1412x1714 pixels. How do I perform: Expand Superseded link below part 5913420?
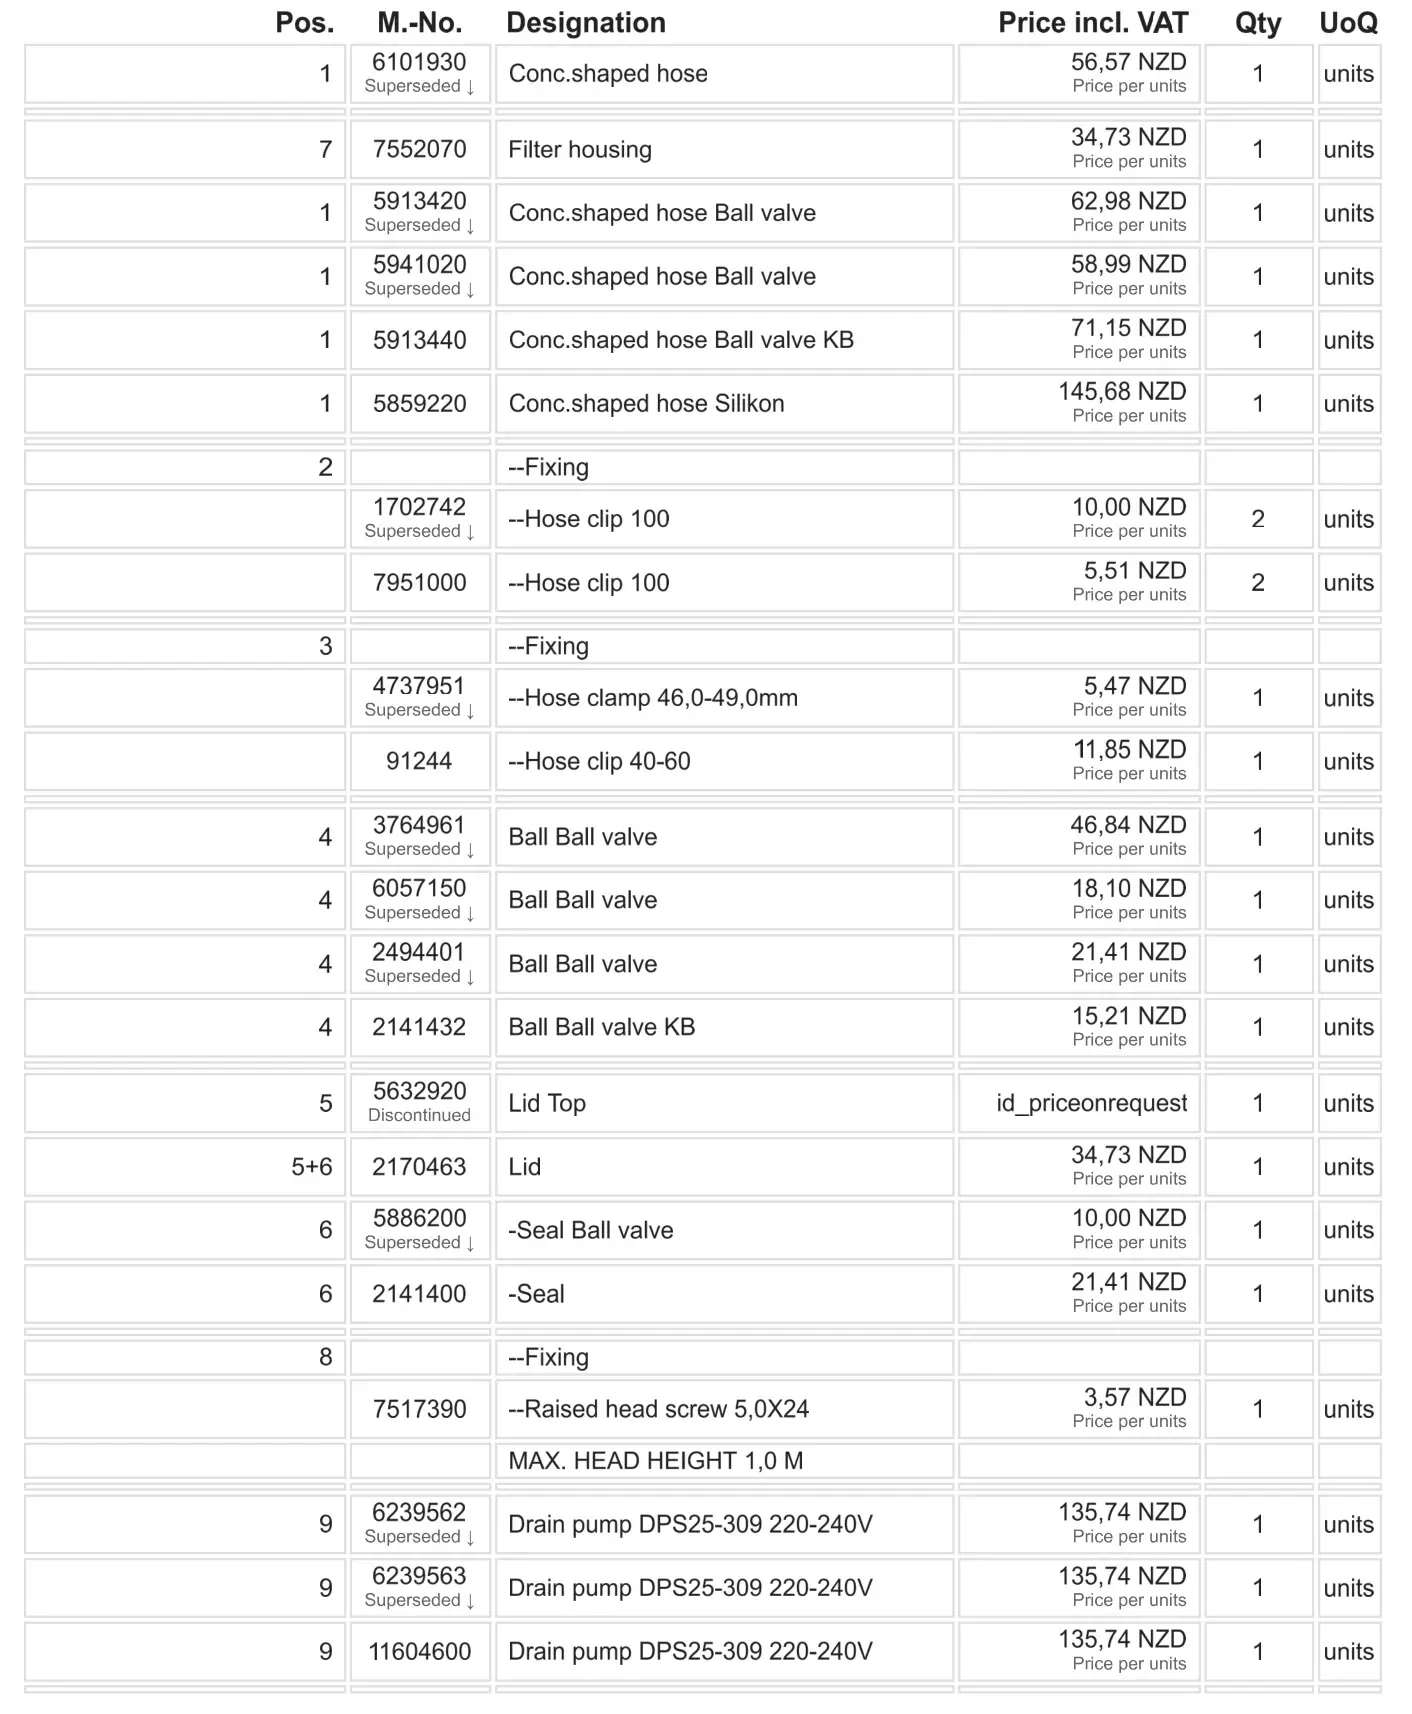tap(419, 226)
